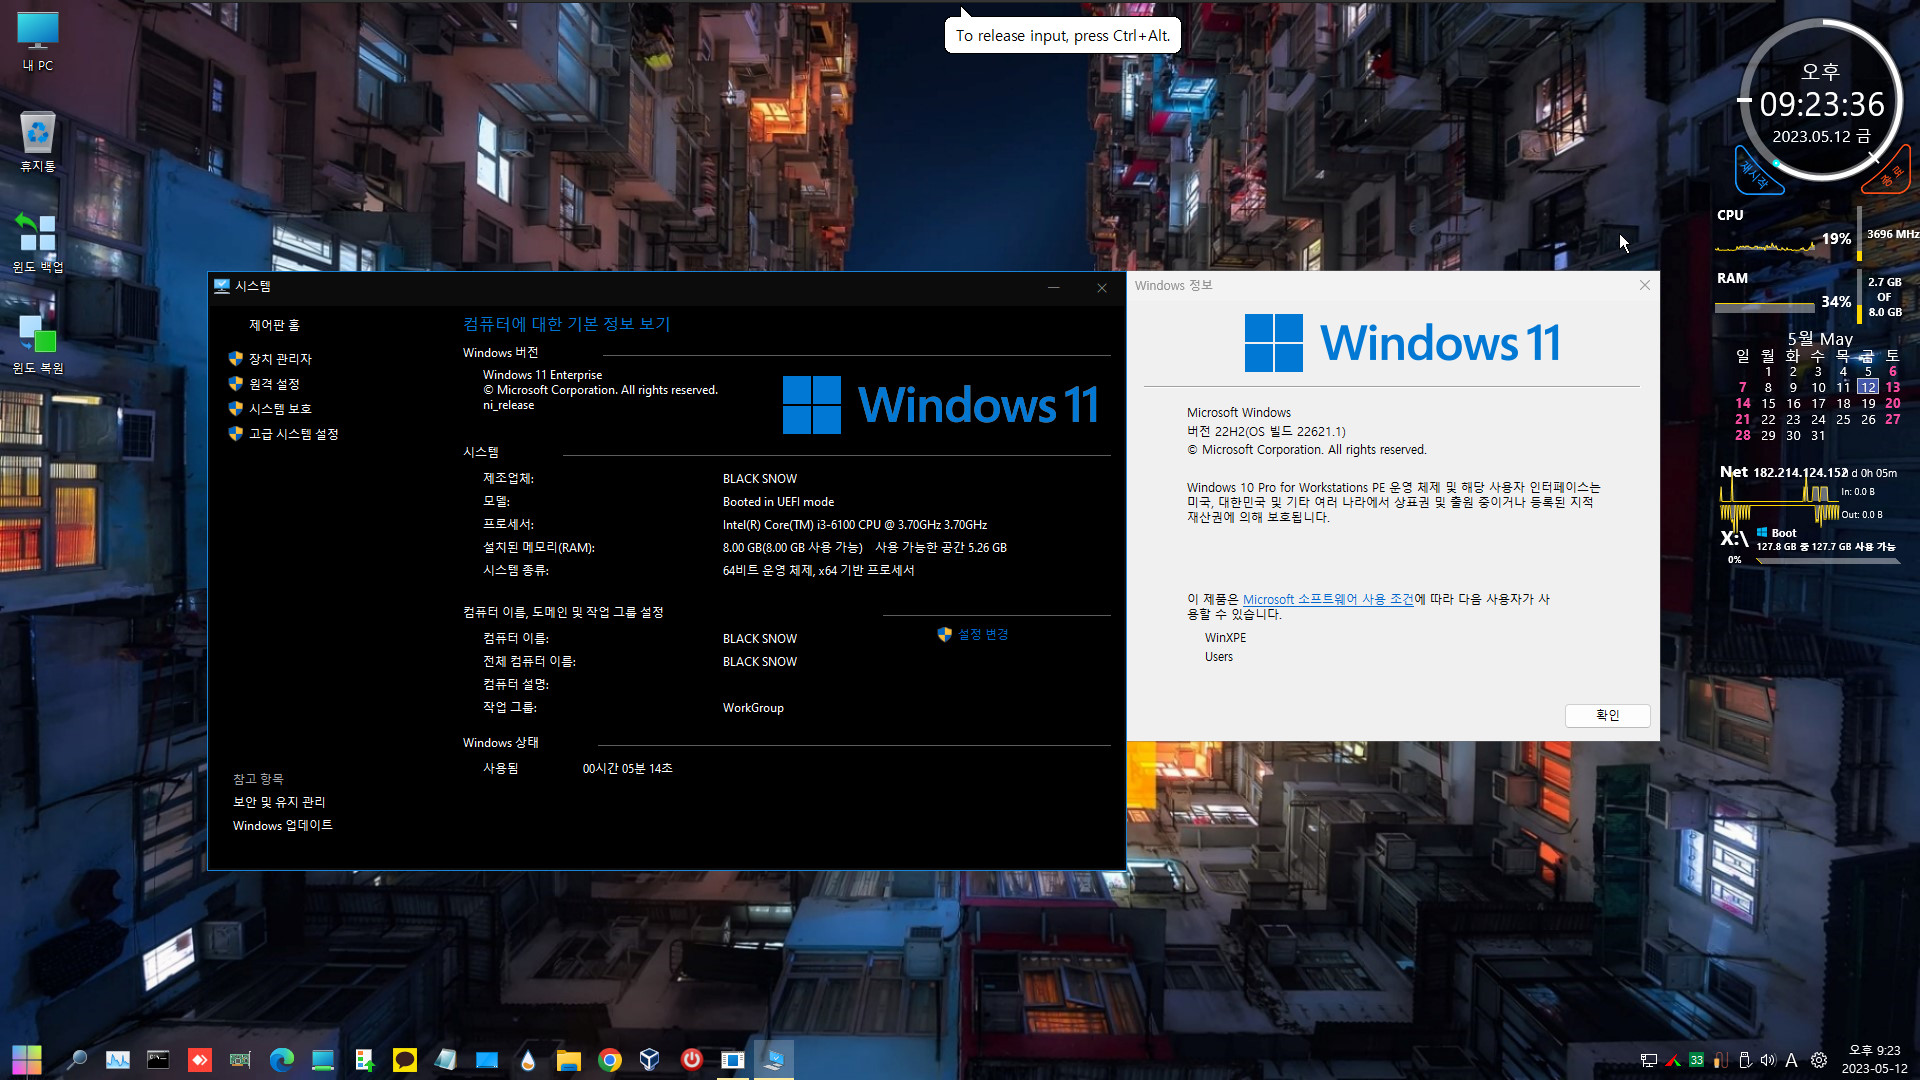Launch Microsoft Edge from taskbar
This screenshot has height=1080, width=1920.
282,1059
